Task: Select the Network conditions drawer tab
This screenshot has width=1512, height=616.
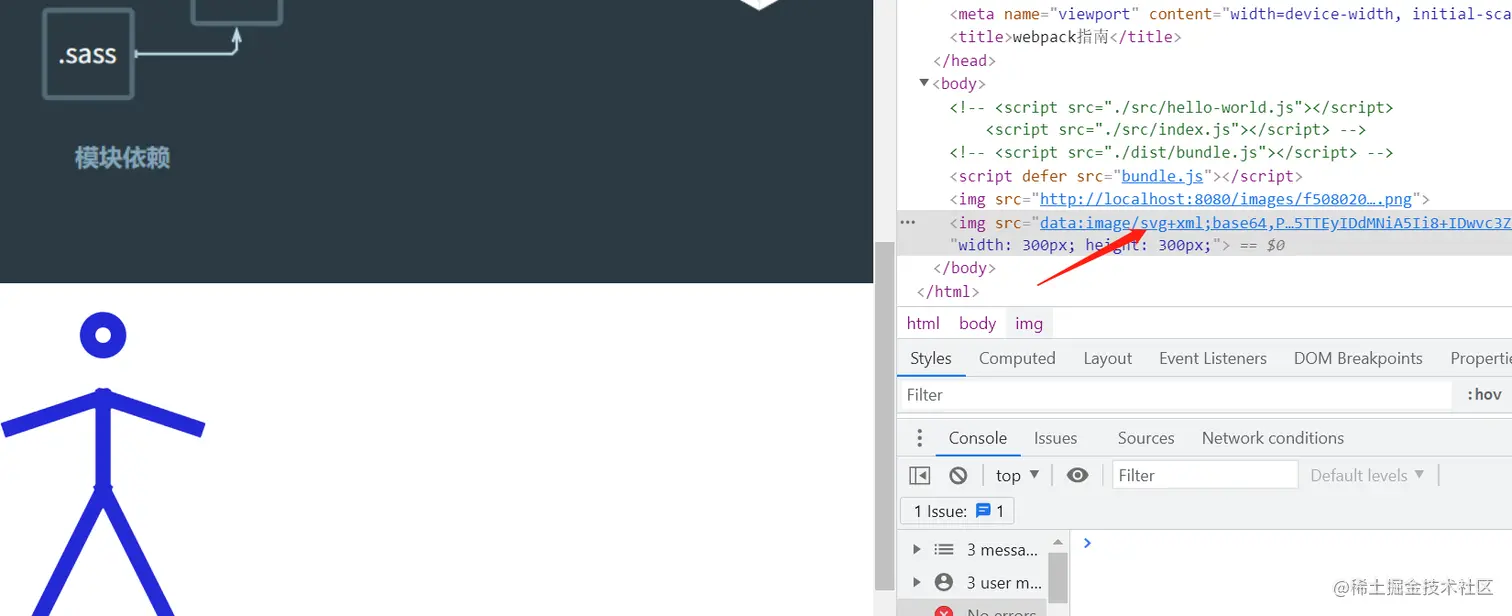Action: [x=1273, y=438]
